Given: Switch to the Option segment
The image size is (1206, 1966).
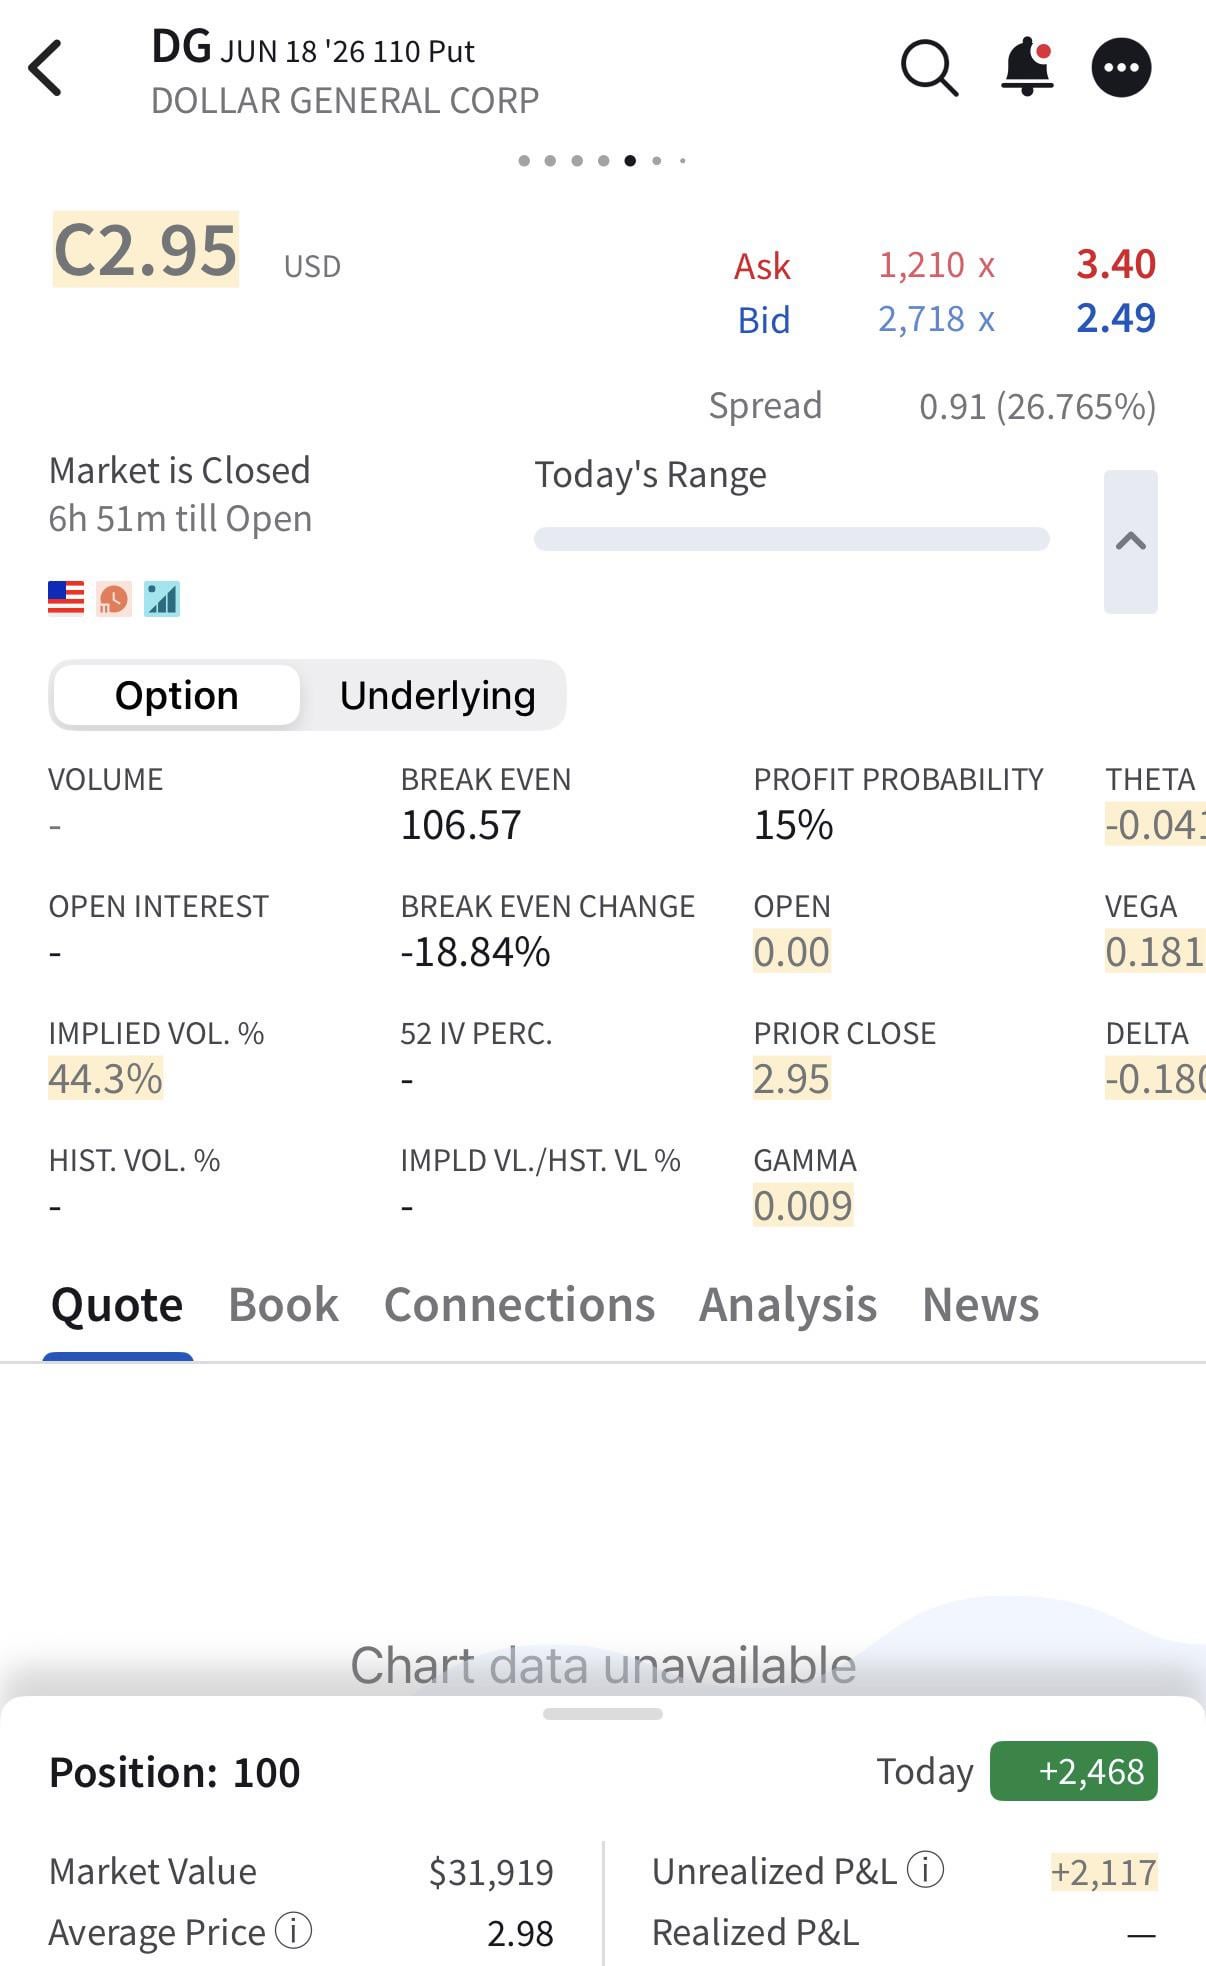Looking at the screenshot, I should (177, 695).
